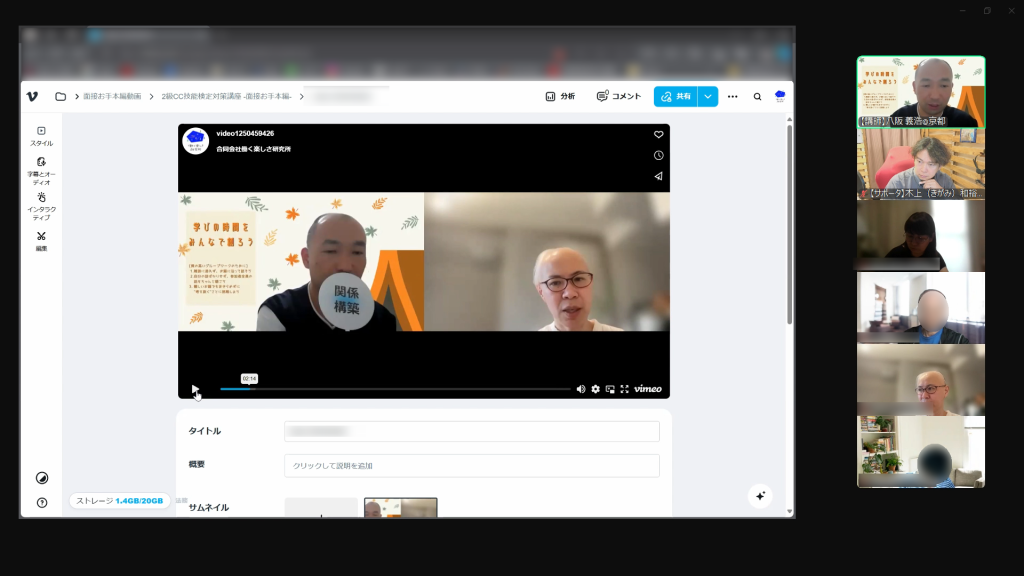Click the video progress bar

pyautogui.click(x=400, y=389)
